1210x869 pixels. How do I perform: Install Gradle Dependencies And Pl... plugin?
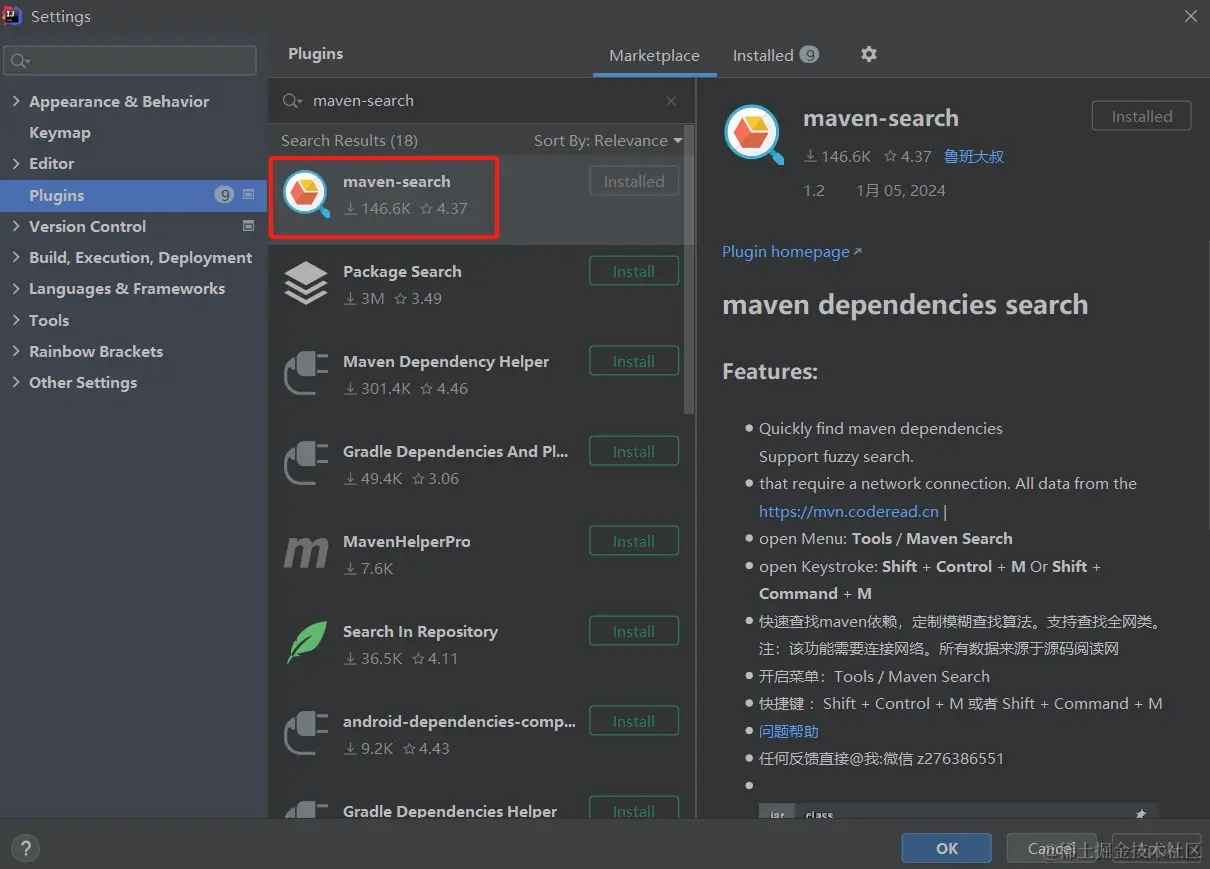pyautogui.click(x=634, y=451)
